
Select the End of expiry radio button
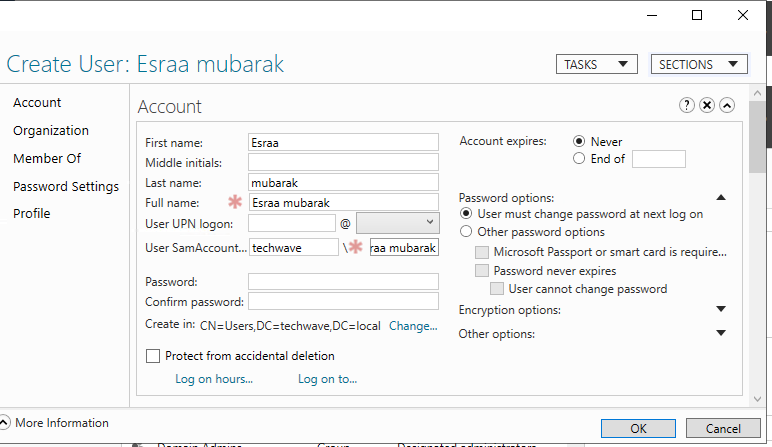point(579,158)
